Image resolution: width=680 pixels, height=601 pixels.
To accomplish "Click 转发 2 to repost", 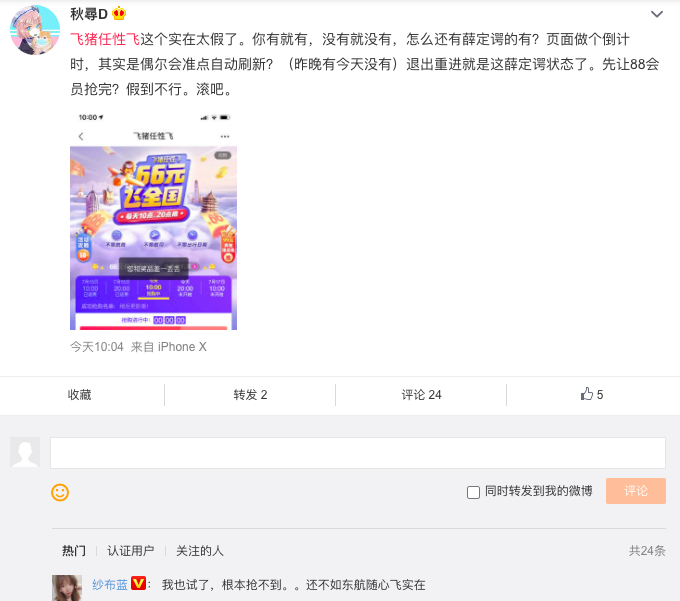I will point(250,395).
